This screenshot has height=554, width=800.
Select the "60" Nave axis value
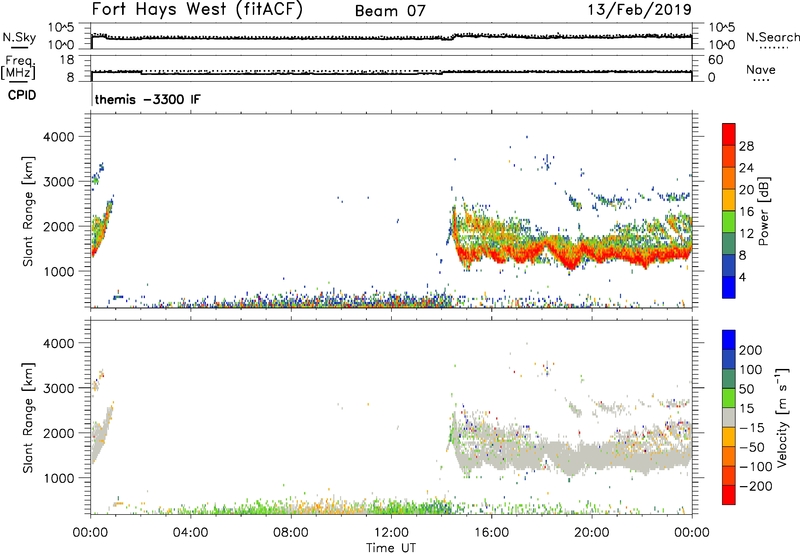715,60
